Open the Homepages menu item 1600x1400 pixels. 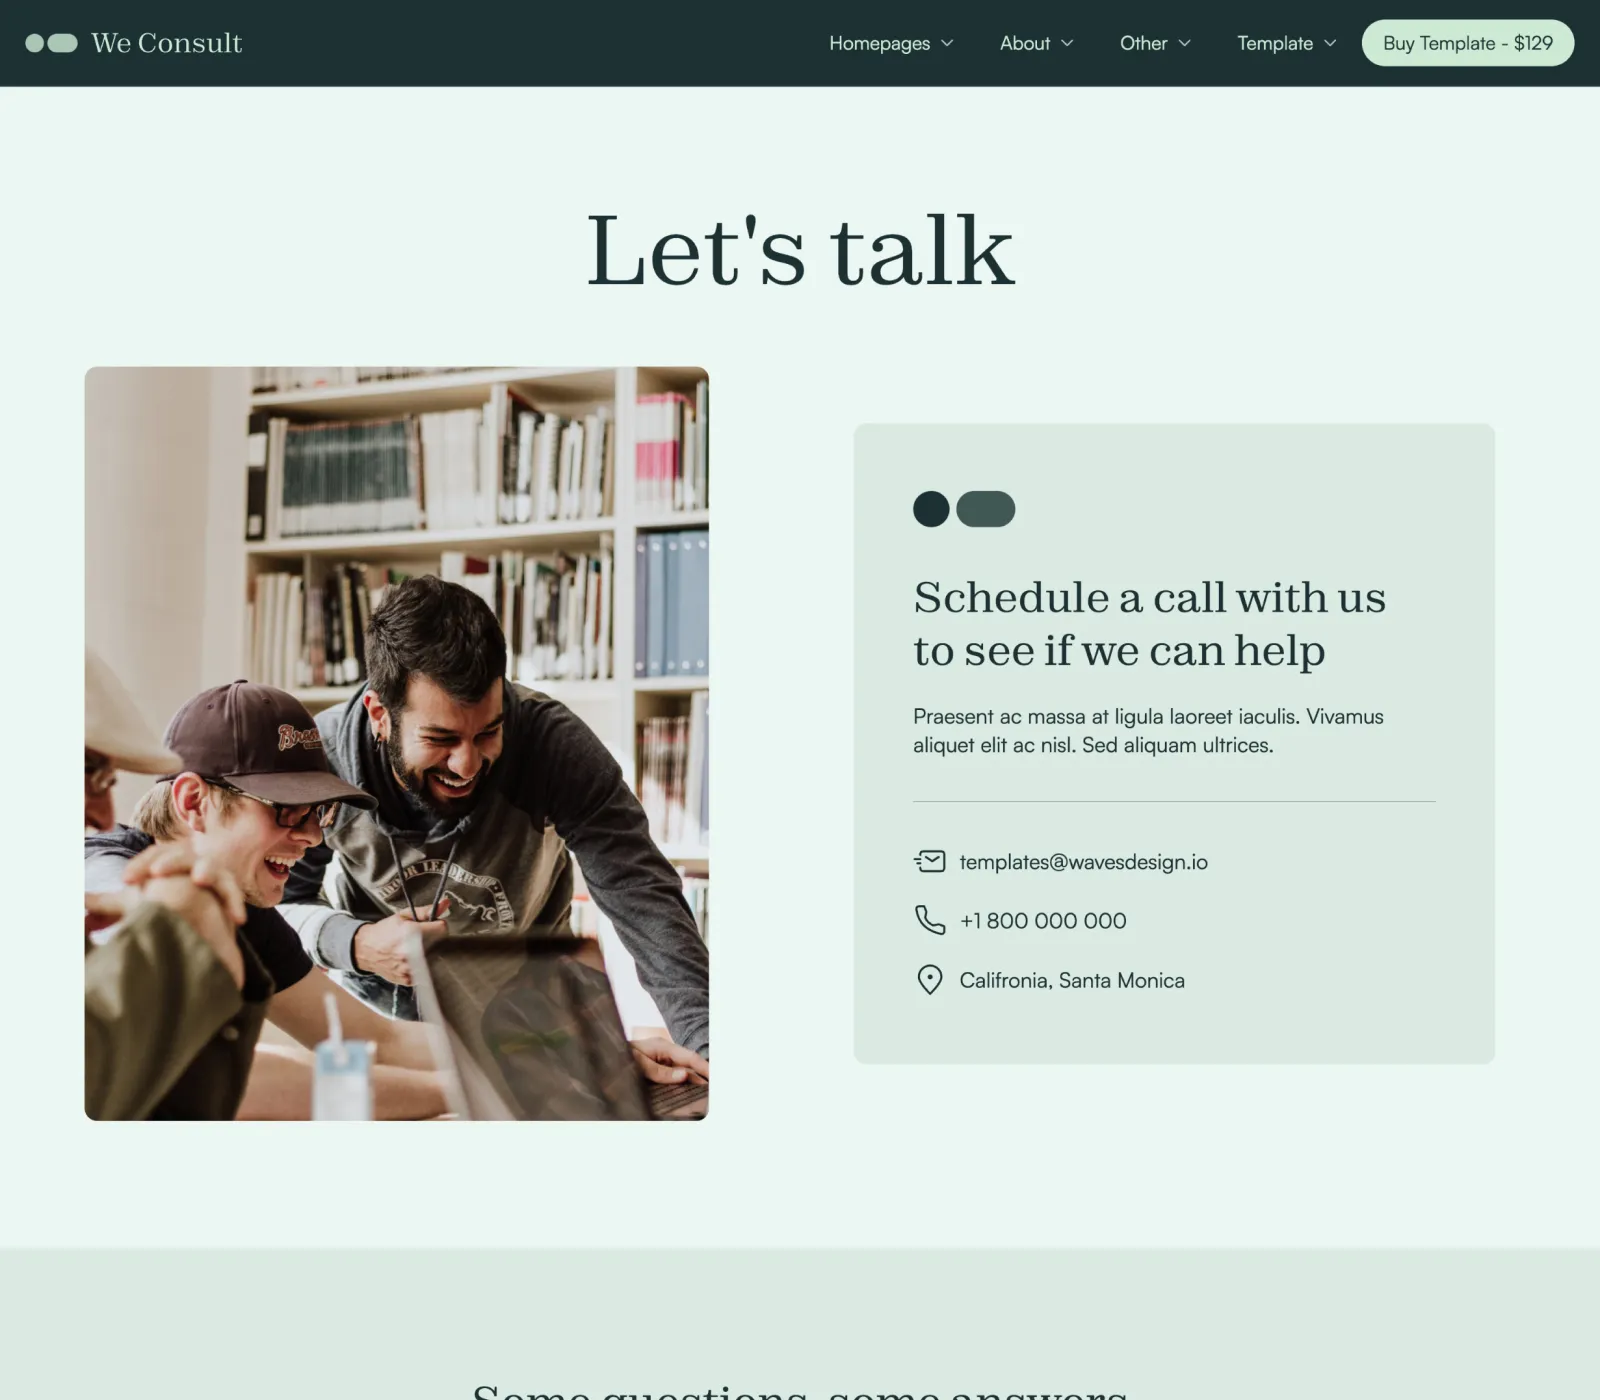tap(880, 43)
